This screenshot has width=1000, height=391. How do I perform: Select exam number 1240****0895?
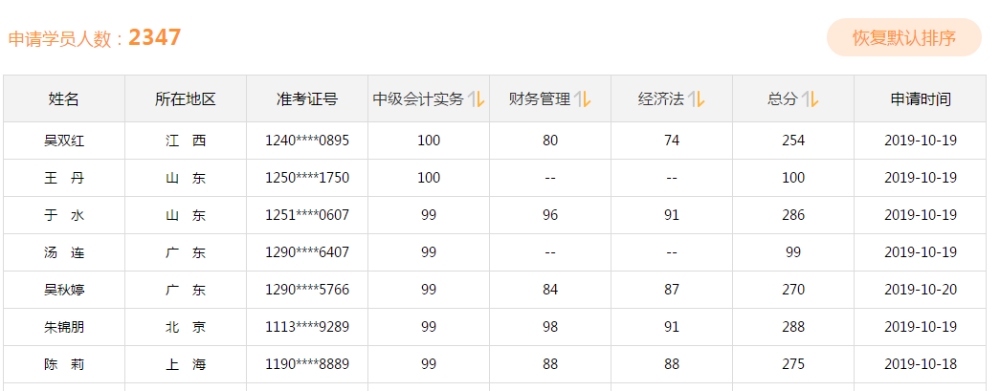click(x=307, y=140)
